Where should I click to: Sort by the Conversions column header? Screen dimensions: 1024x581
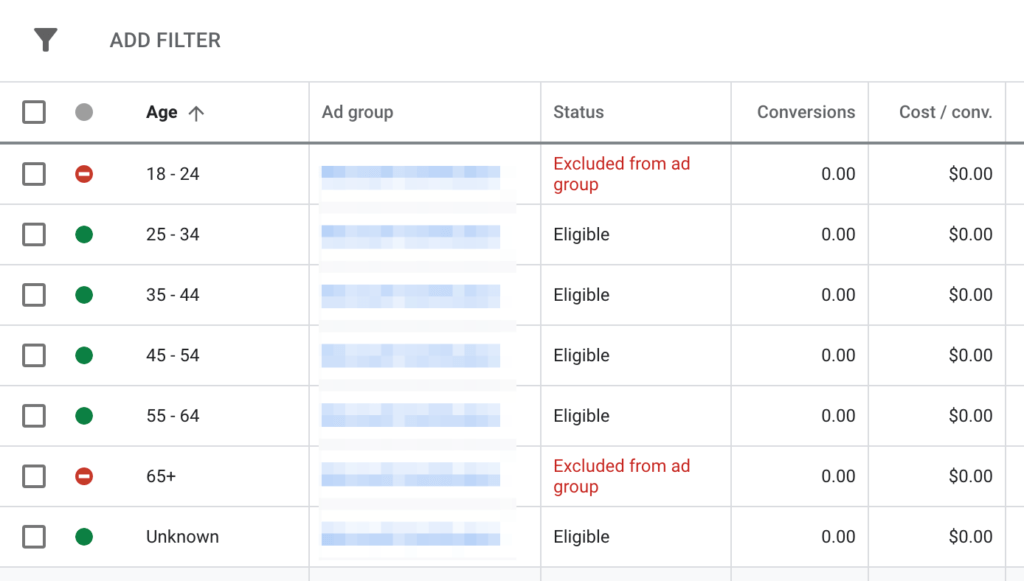point(806,112)
